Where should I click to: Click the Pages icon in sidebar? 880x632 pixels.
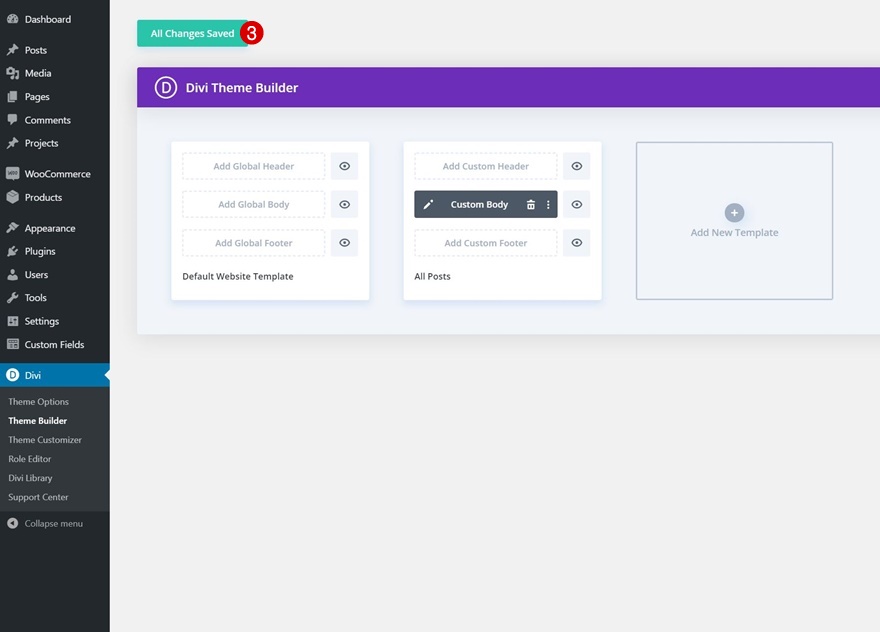[x=12, y=97]
